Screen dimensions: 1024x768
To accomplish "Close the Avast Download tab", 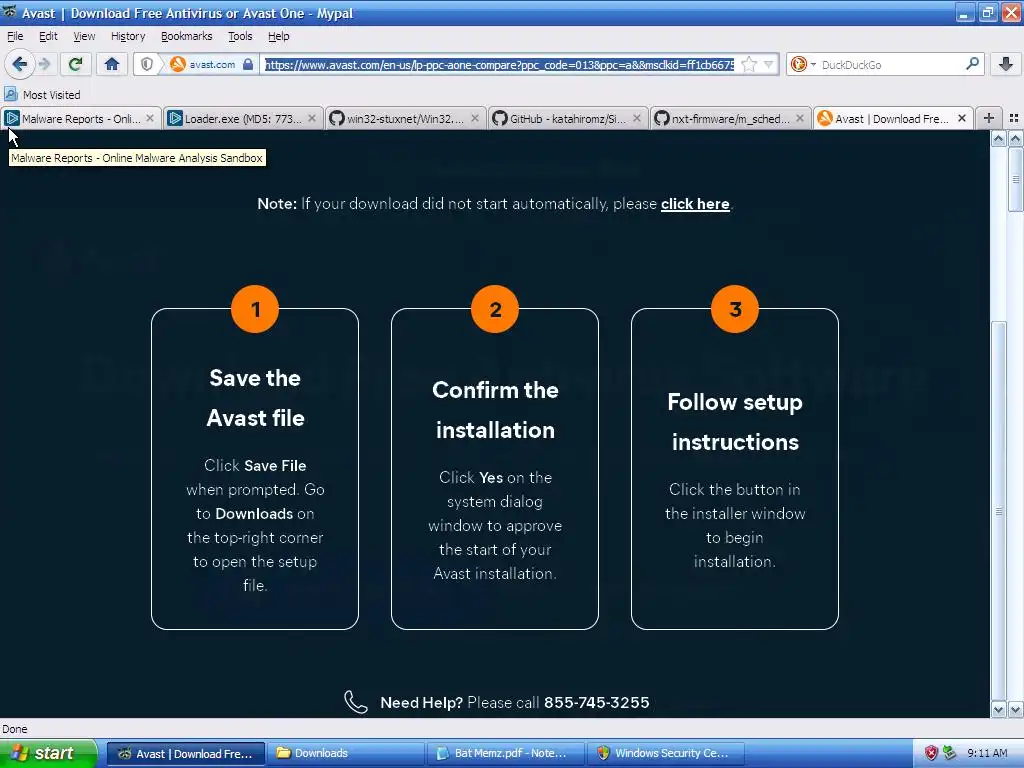I will coord(961,118).
